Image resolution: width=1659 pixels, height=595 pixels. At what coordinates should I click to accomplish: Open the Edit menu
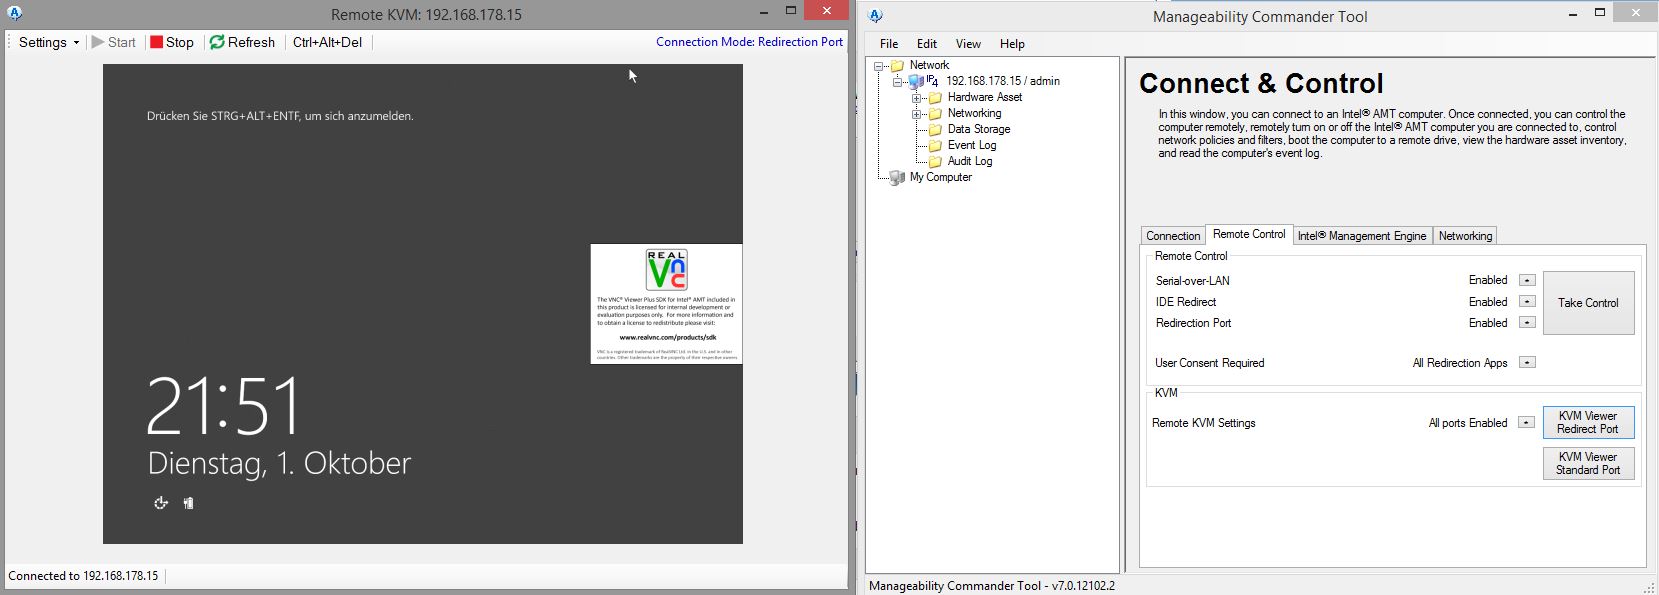point(927,44)
